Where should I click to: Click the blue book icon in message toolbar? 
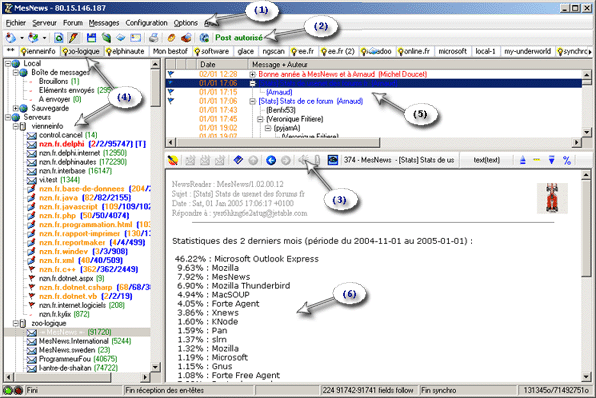(238, 160)
